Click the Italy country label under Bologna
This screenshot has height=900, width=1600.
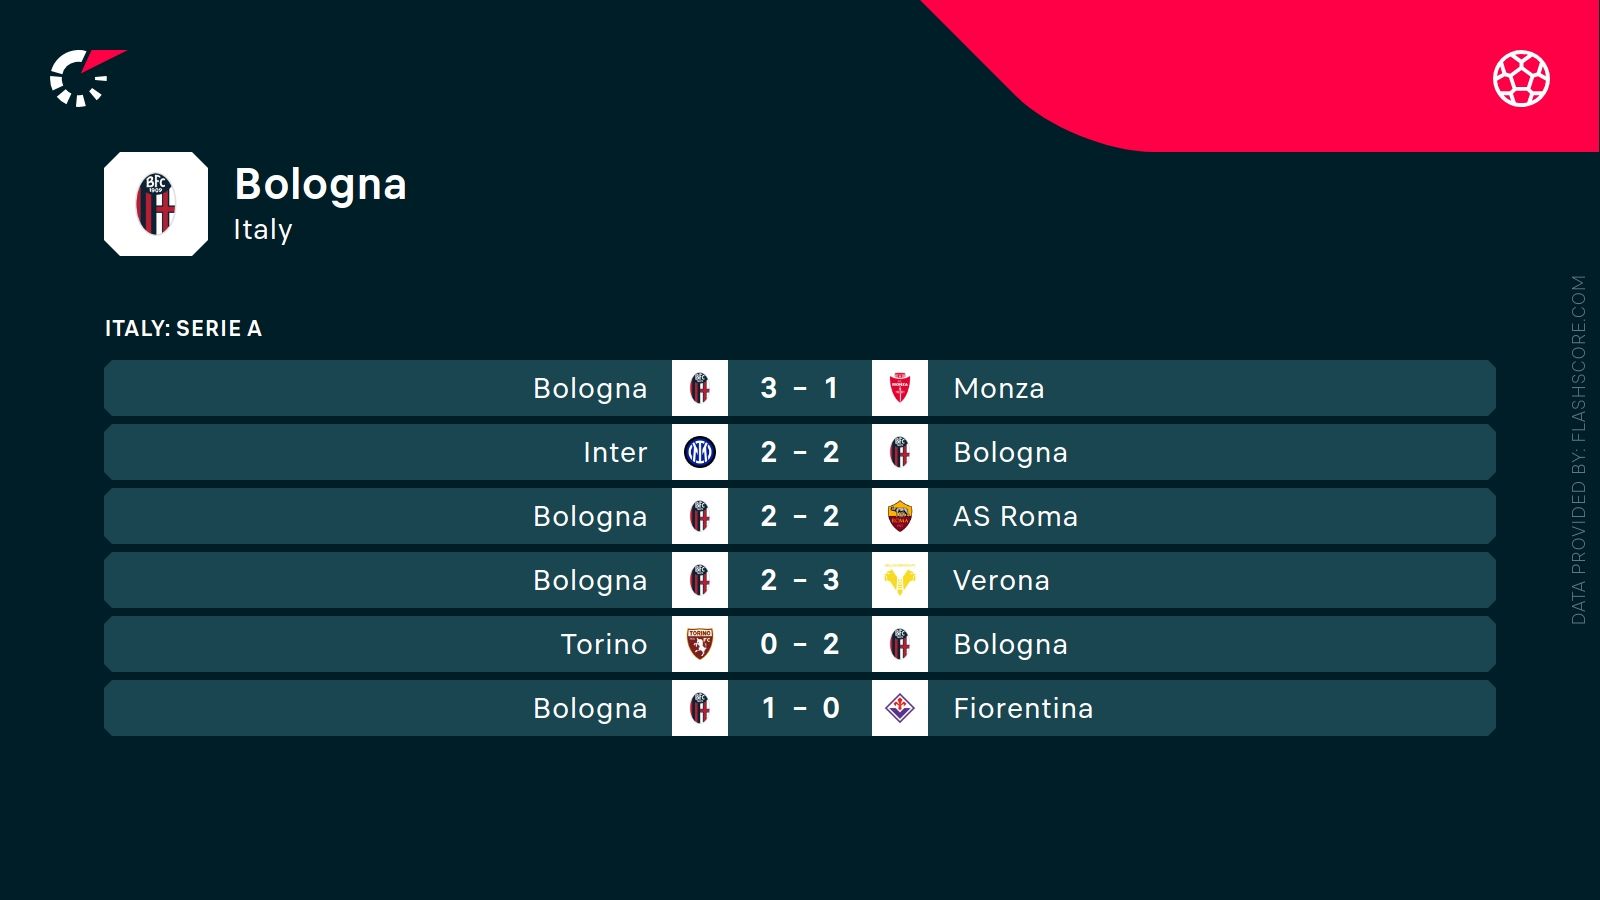point(262,230)
